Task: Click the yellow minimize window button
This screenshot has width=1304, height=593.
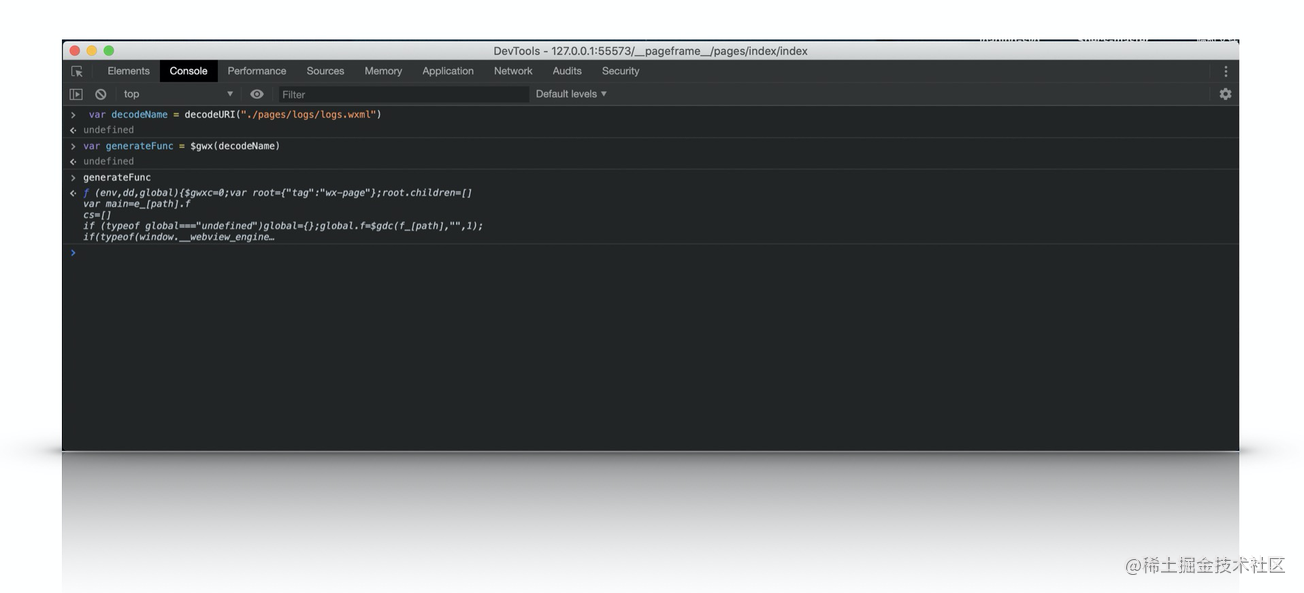Action: (92, 51)
